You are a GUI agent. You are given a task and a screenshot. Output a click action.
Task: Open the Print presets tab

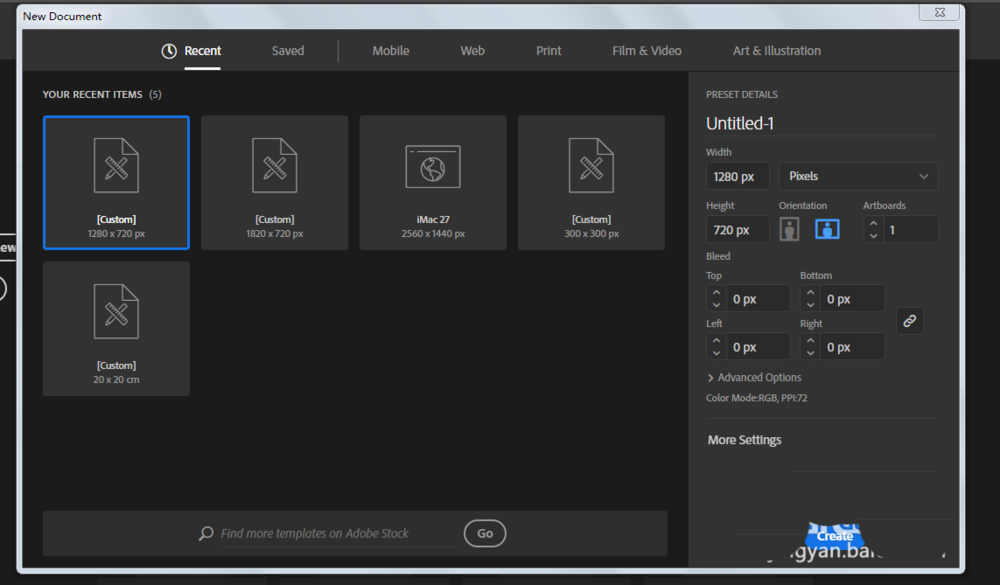click(548, 51)
